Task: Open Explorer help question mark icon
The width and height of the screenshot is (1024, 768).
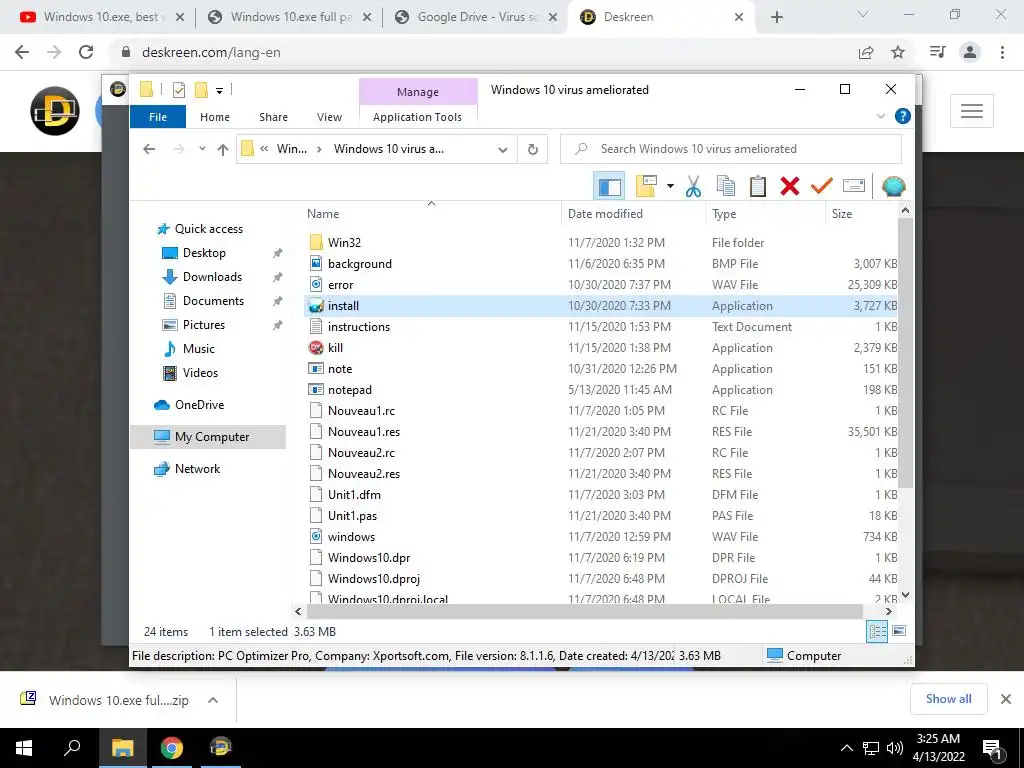Action: [903, 116]
